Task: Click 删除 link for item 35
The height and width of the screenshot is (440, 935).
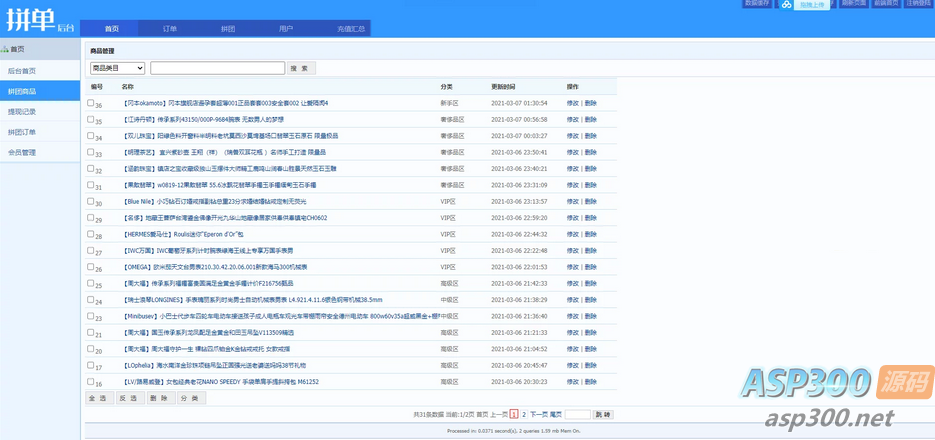Action: coord(591,120)
